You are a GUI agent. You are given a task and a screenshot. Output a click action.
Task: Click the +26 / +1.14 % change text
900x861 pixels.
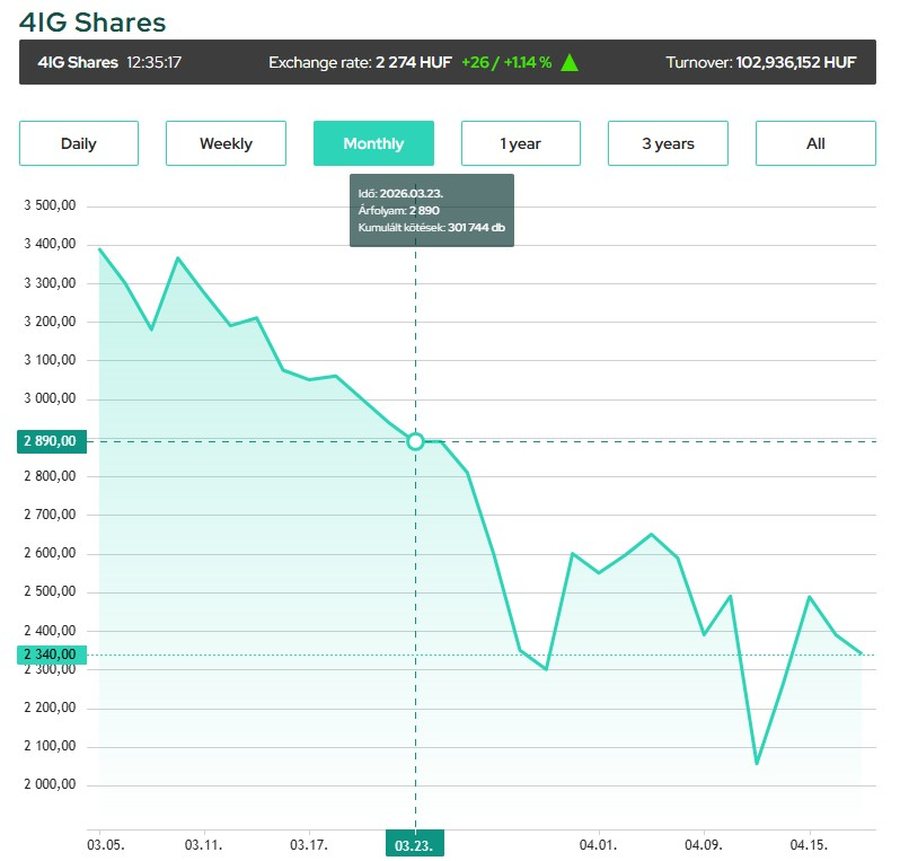click(506, 62)
